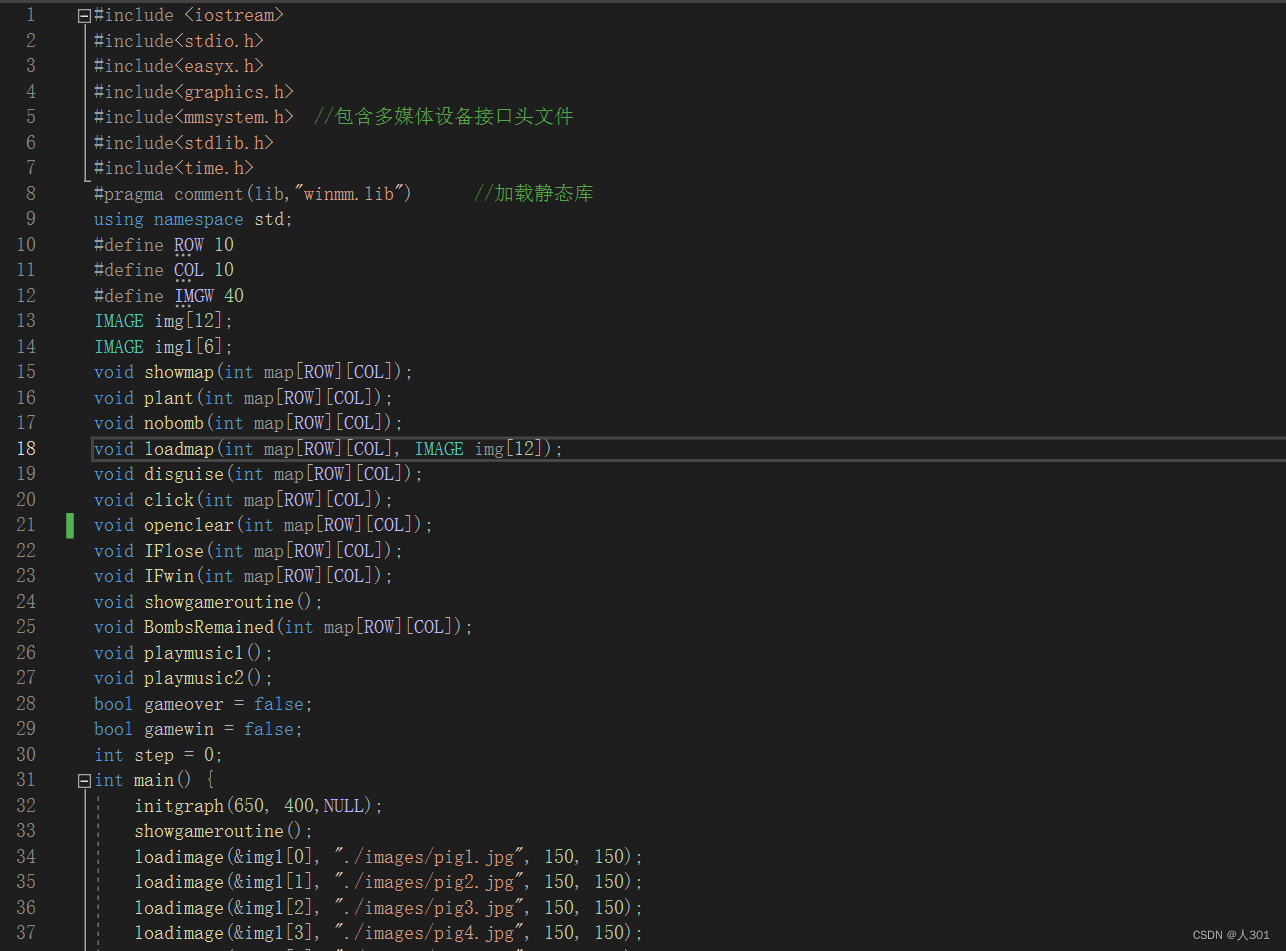This screenshot has width=1286, height=951.
Task: Click the showmap function declaration
Action: coord(254,372)
